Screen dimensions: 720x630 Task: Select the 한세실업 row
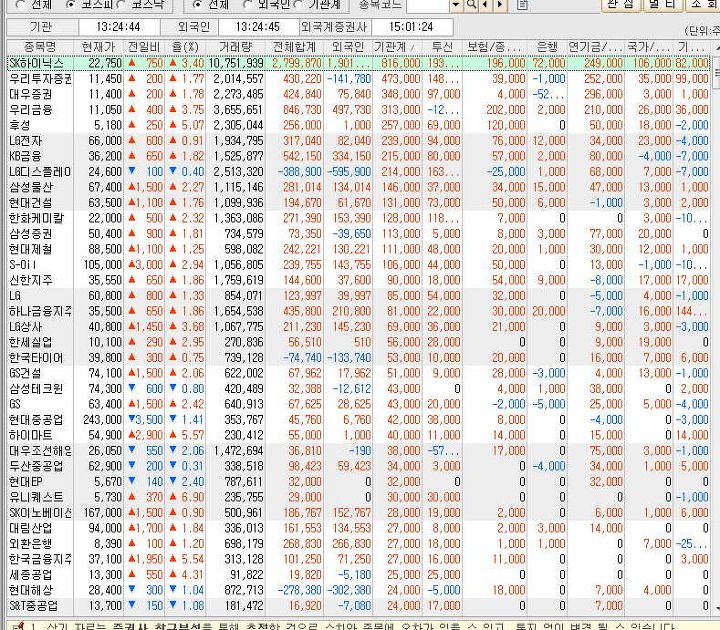pyautogui.click(x=359, y=343)
